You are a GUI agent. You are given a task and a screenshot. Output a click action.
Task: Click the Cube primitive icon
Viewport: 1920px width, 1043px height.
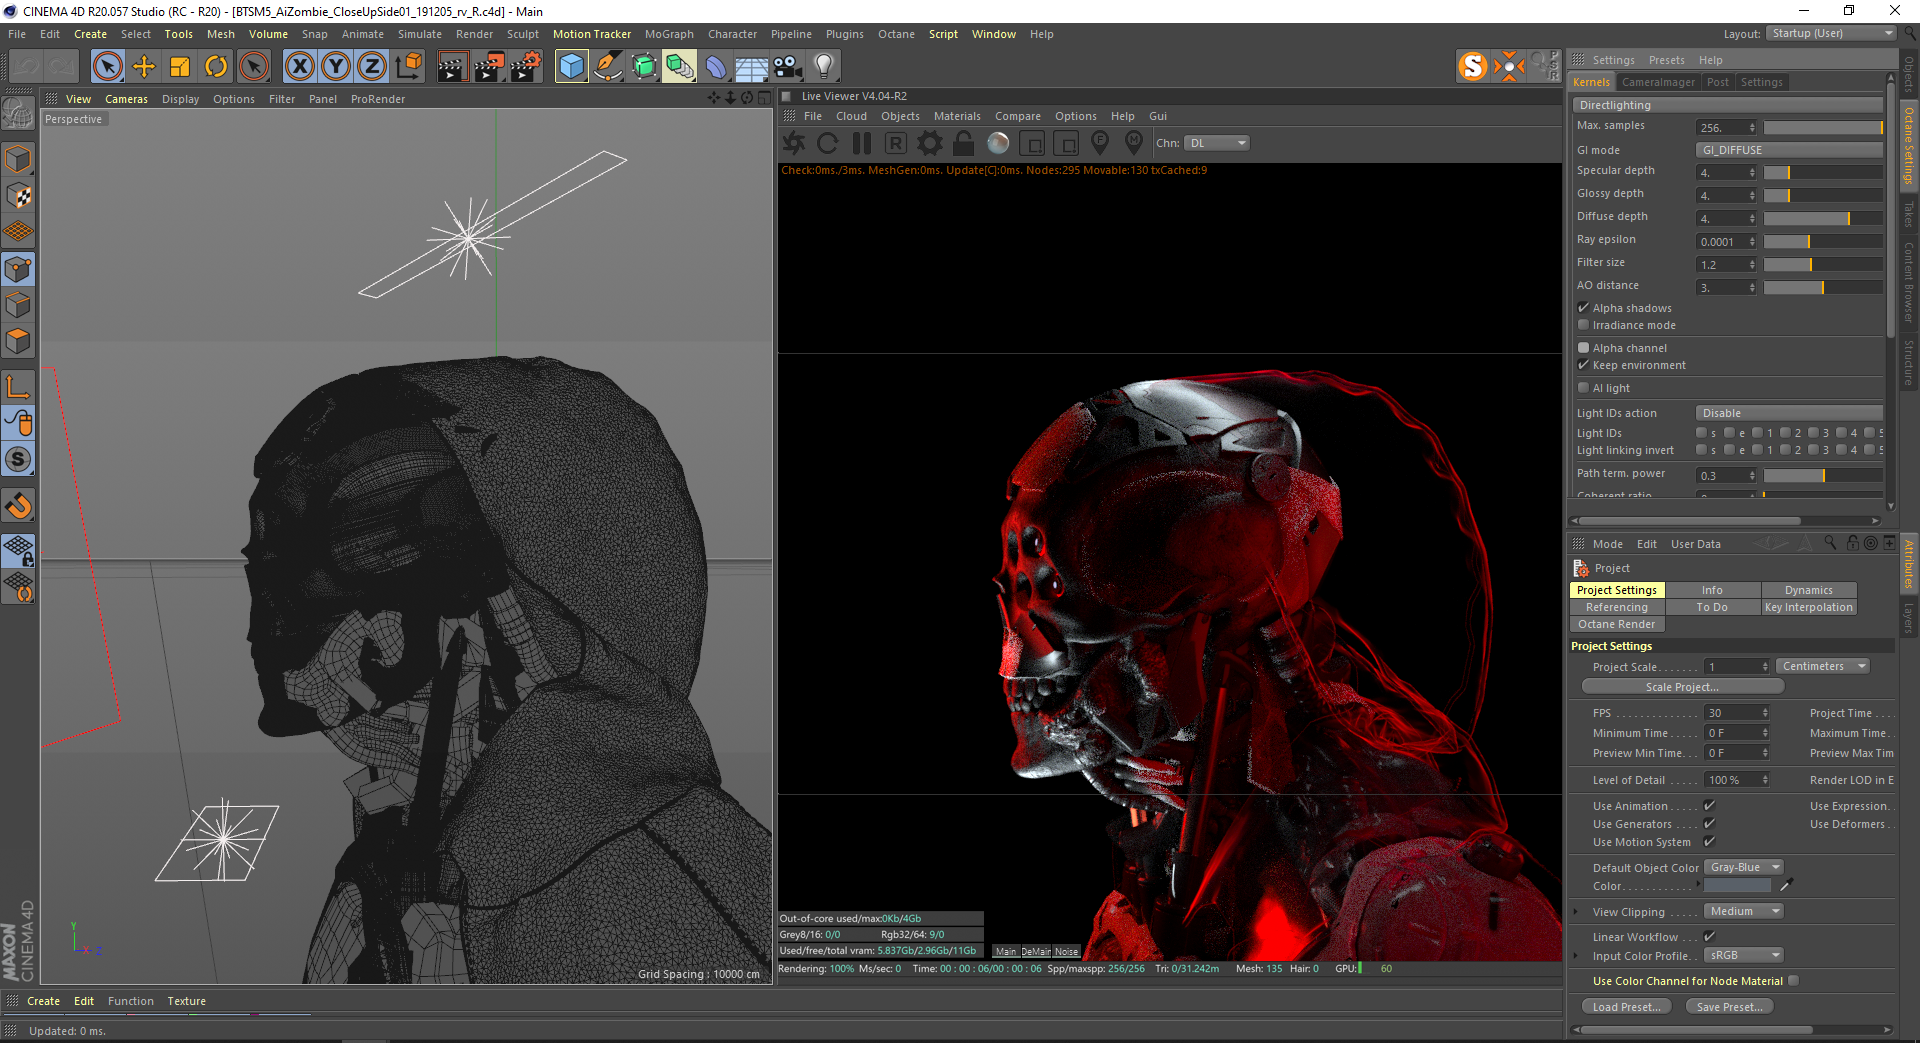click(x=571, y=67)
